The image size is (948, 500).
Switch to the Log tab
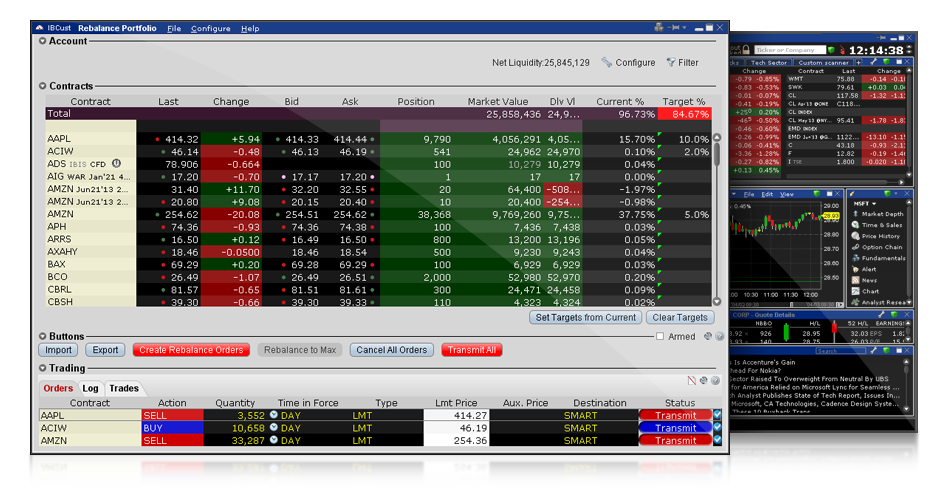90,388
